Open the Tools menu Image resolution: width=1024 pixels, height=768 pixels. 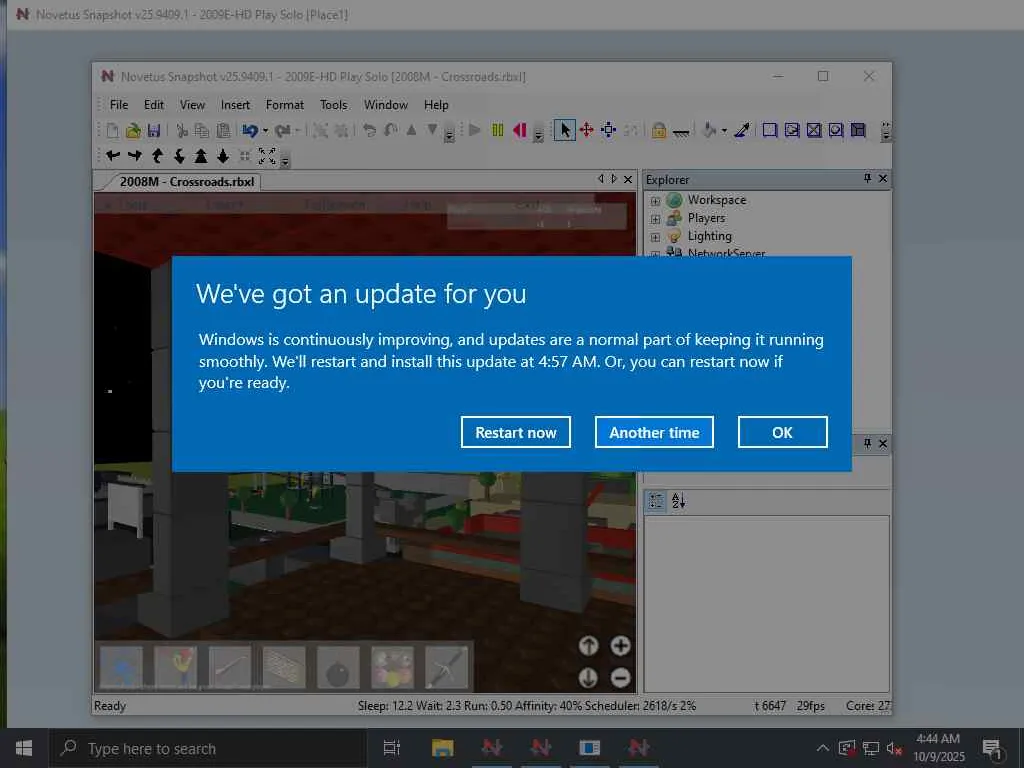333,104
